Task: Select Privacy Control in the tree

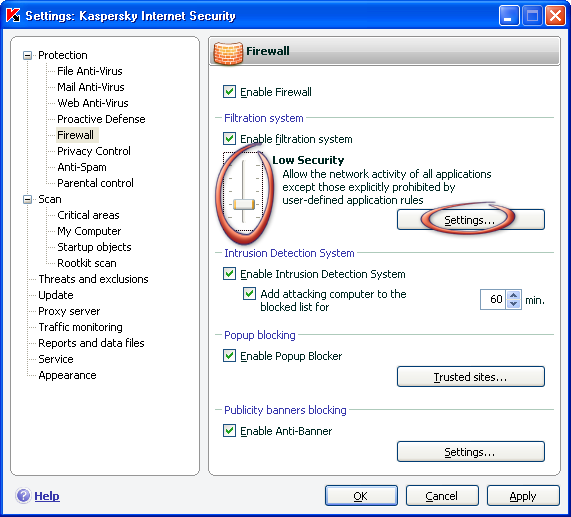Action: (94, 151)
